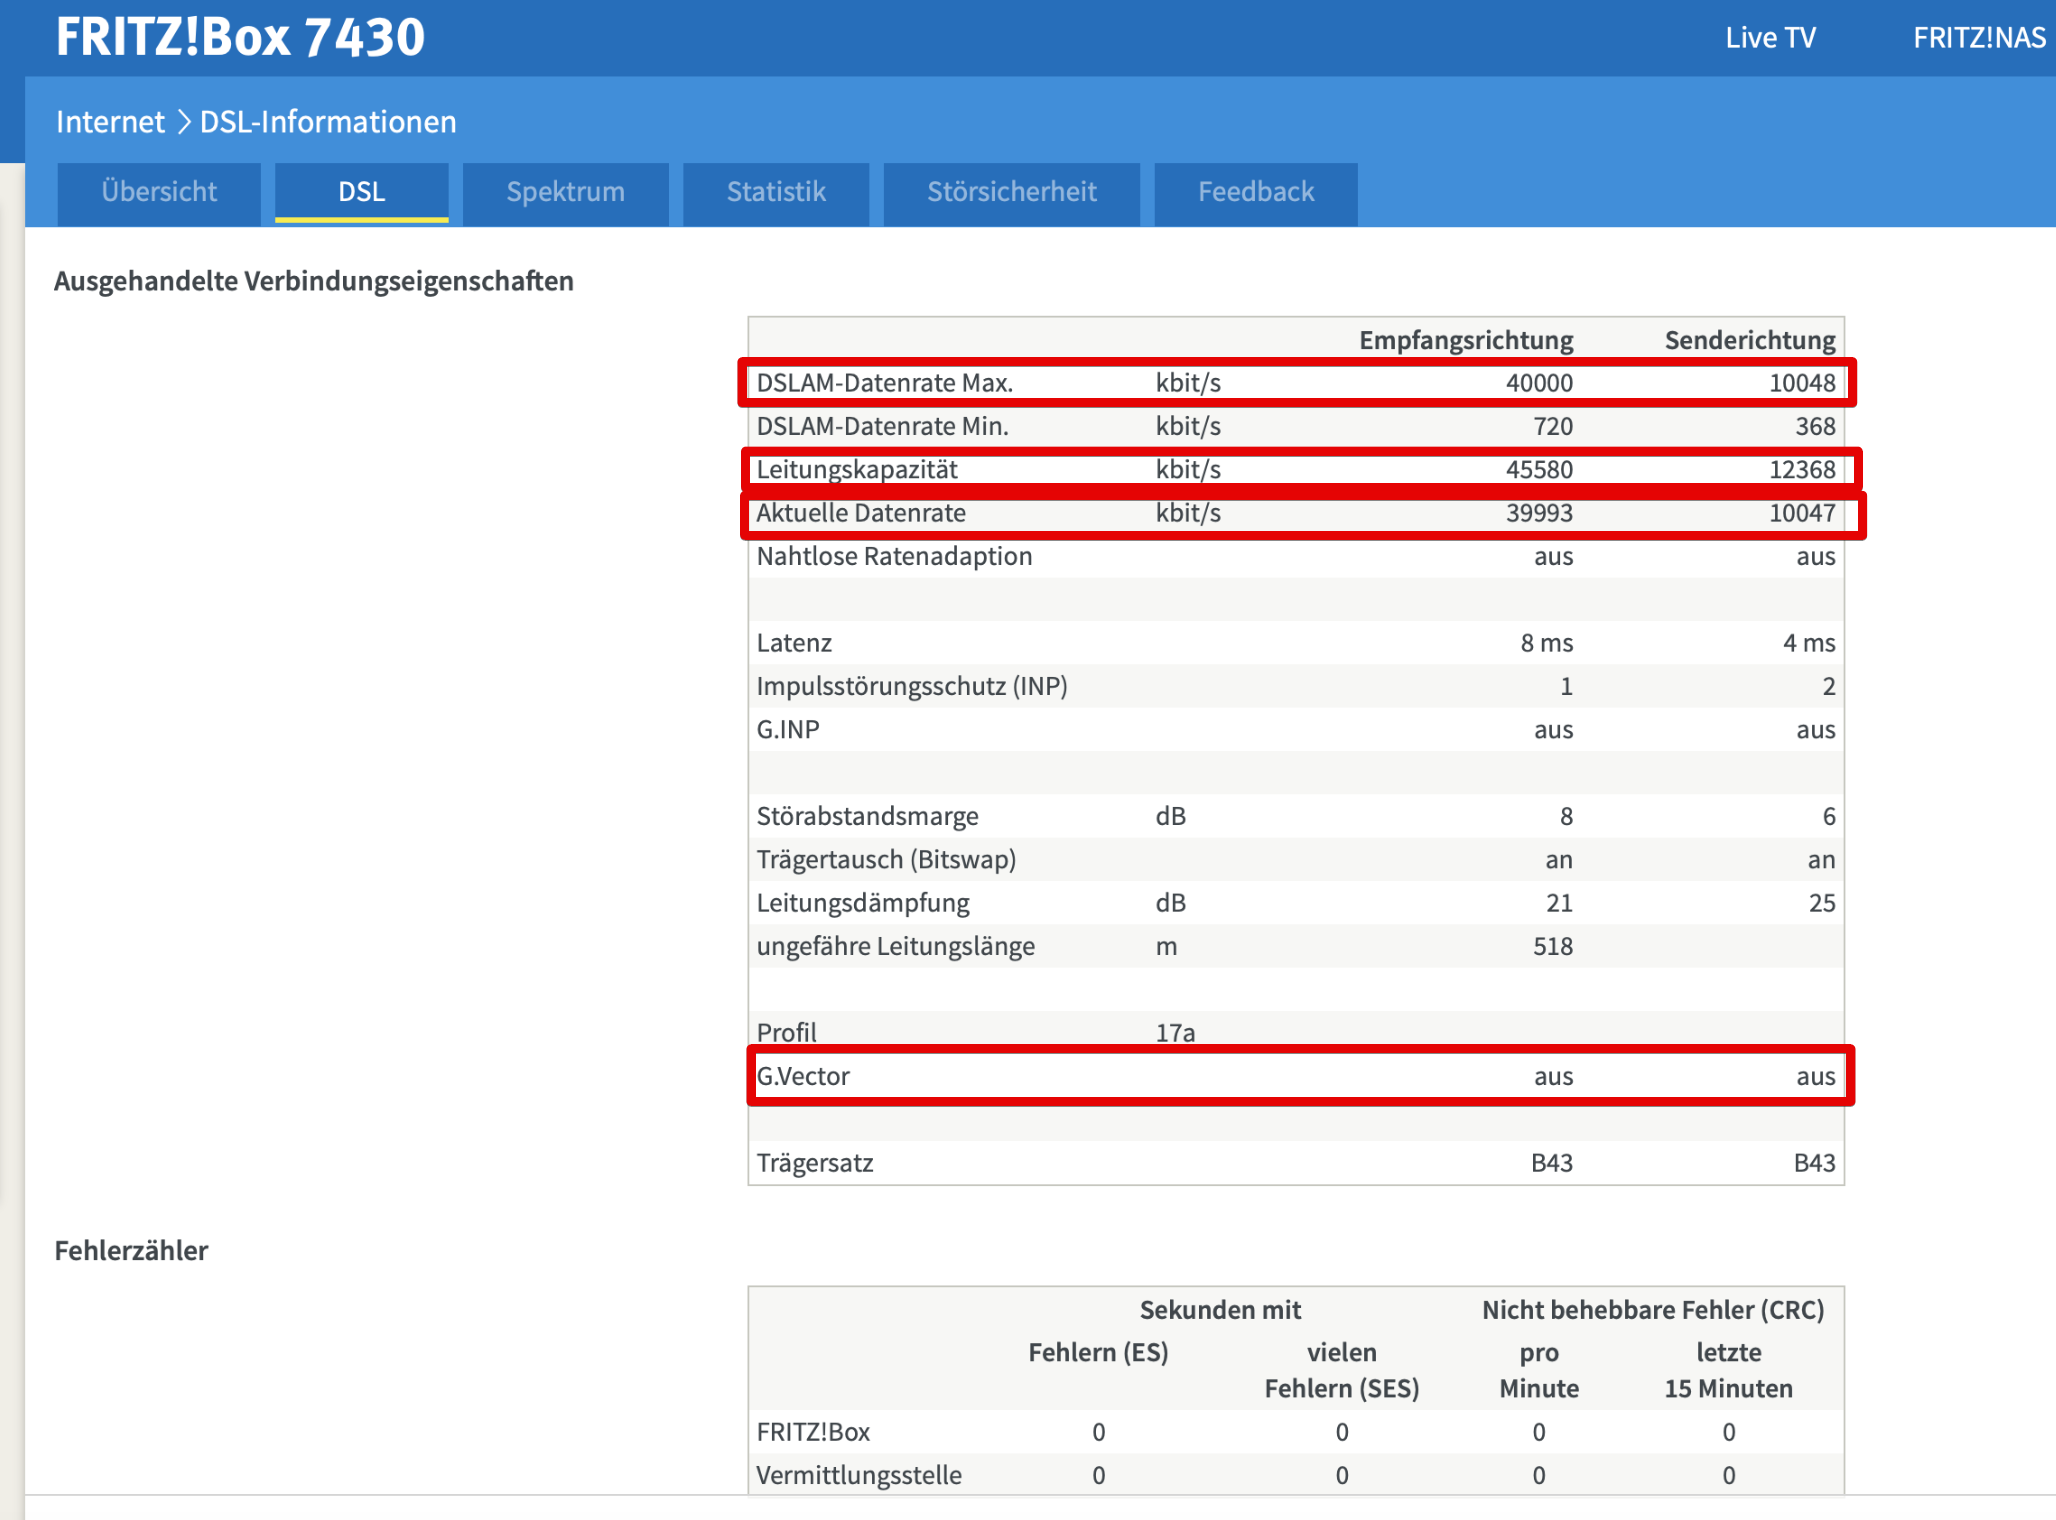
Task: Click the value 39993
Action: tap(1539, 513)
